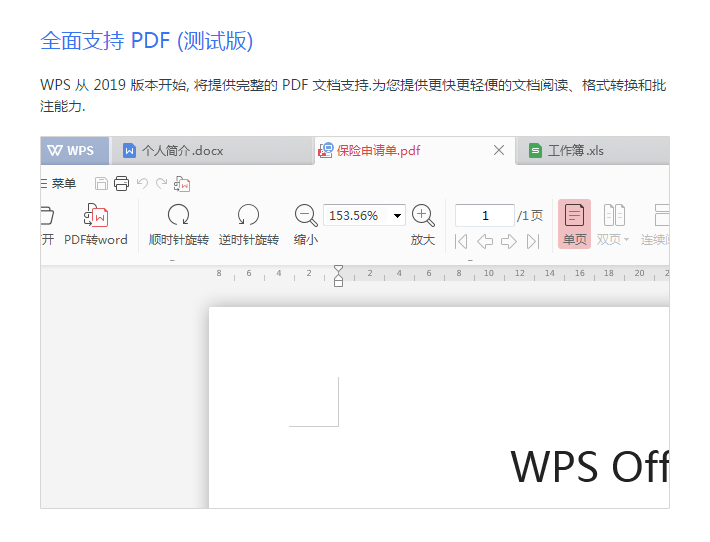Select the 连续 continuous reading view
Viewport: 710px width, 542px height.
tap(655, 224)
